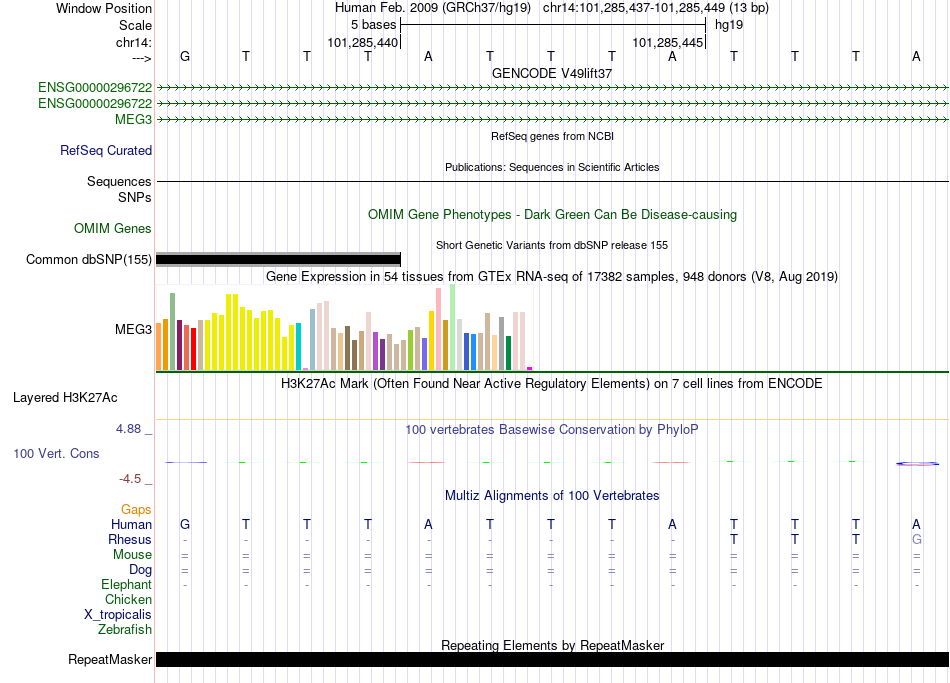
Task: Select the Rhesus alignment row label
Action: (x=130, y=539)
